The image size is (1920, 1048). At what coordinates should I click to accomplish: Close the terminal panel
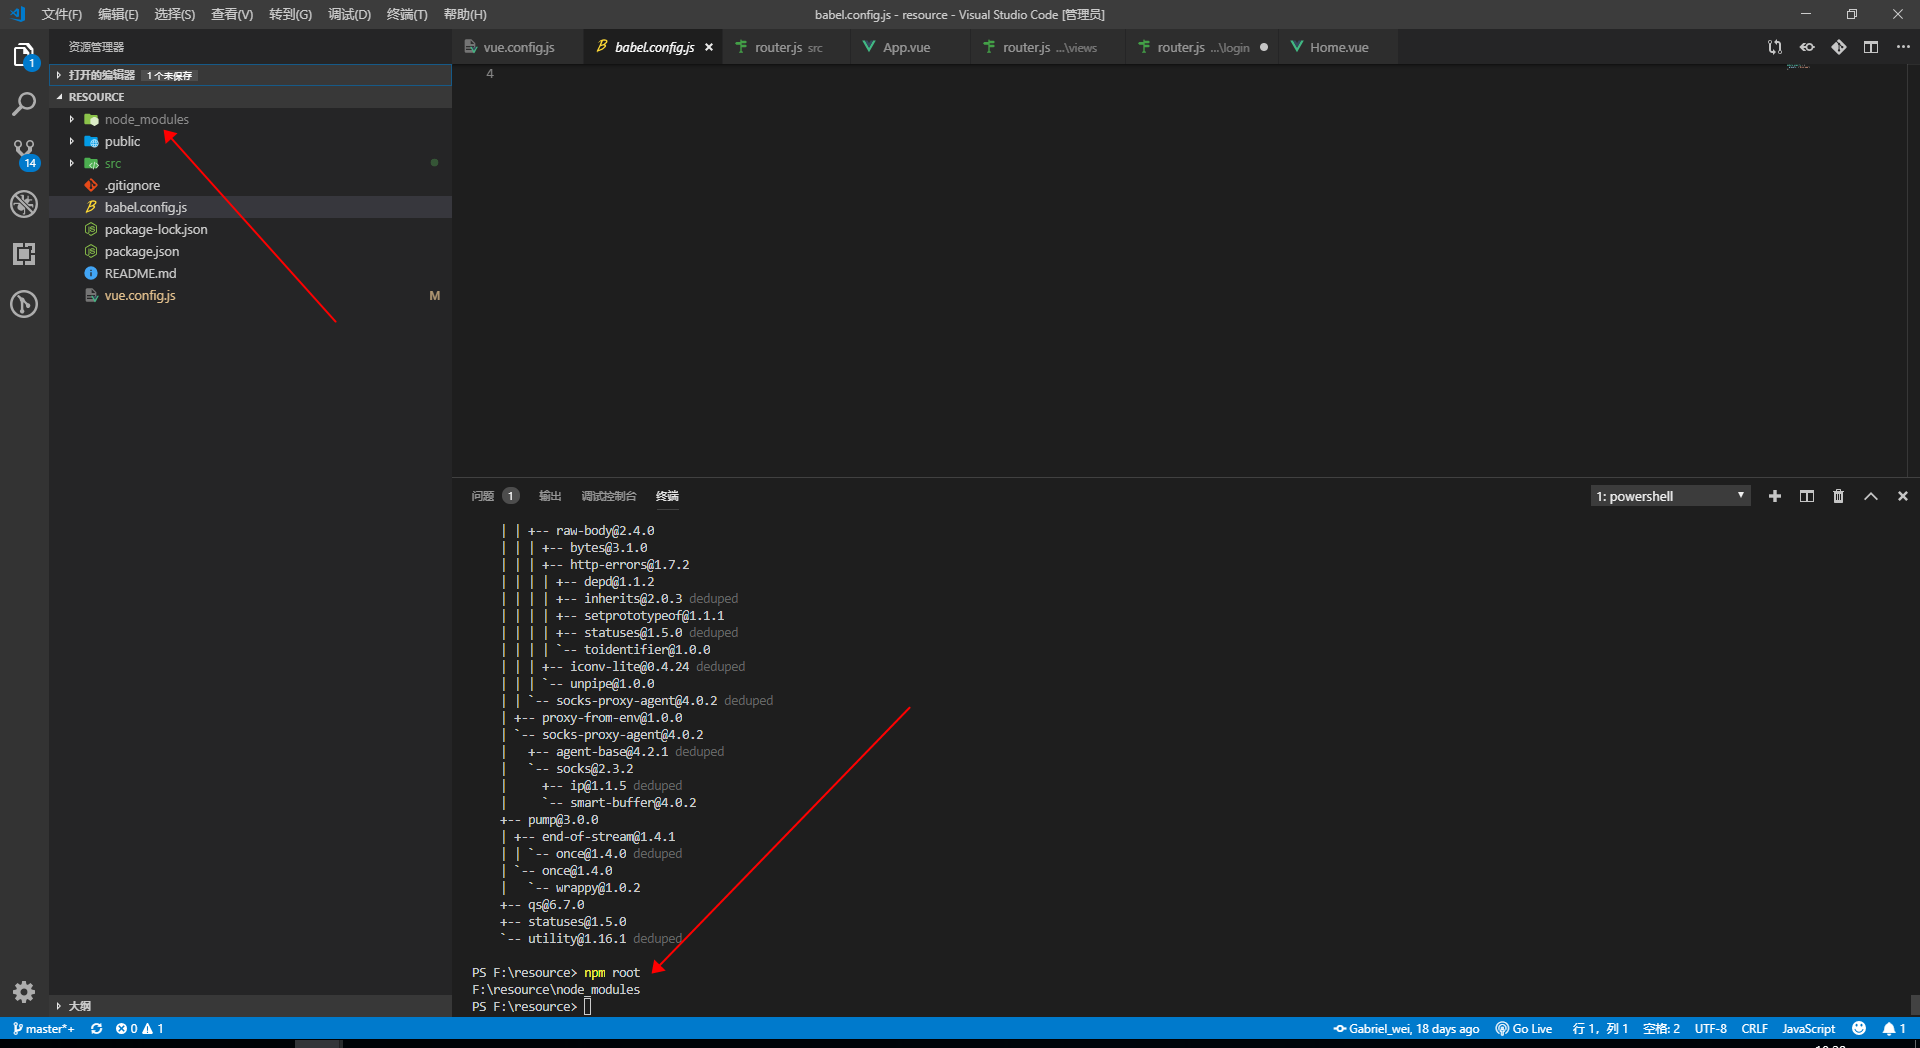tap(1903, 496)
